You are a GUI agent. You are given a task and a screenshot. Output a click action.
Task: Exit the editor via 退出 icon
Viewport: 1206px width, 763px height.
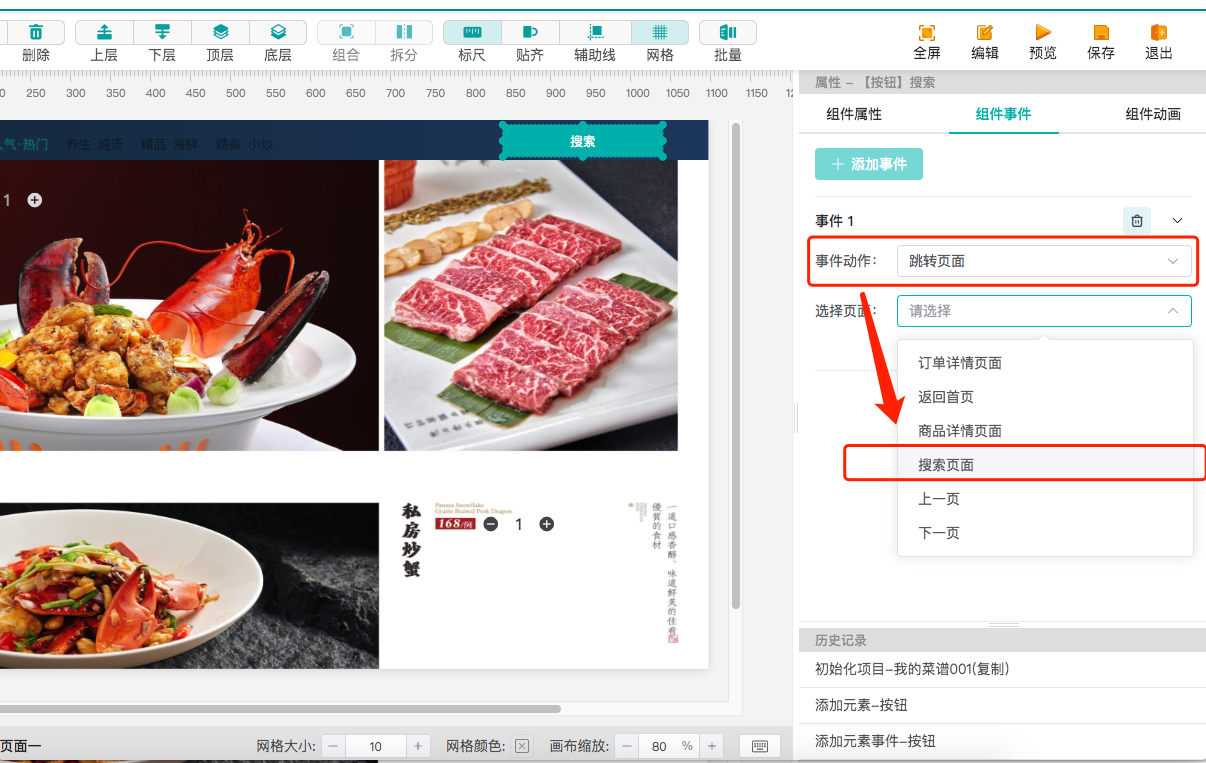pyautogui.click(x=1159, y=33)
